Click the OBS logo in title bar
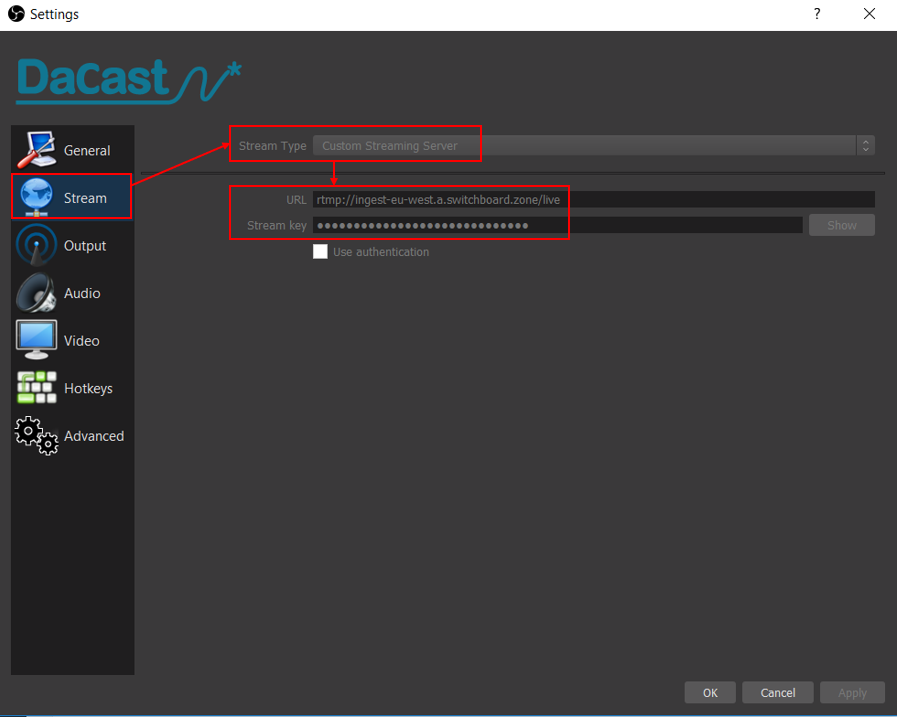 tap(16, 13)
